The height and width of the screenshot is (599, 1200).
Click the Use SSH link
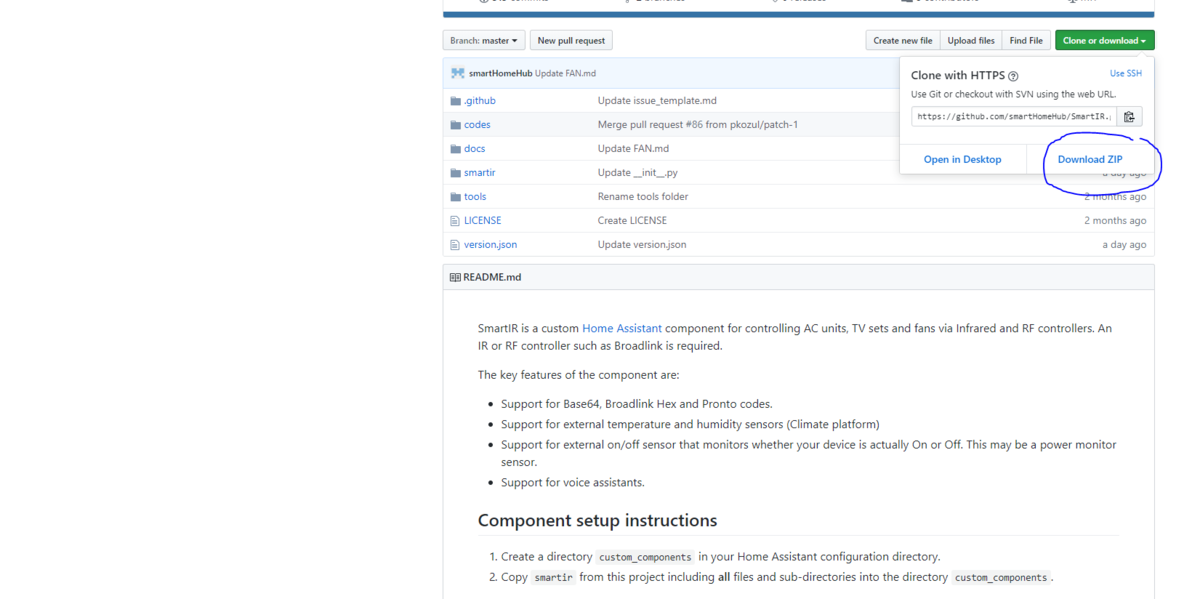point(1125,74)
